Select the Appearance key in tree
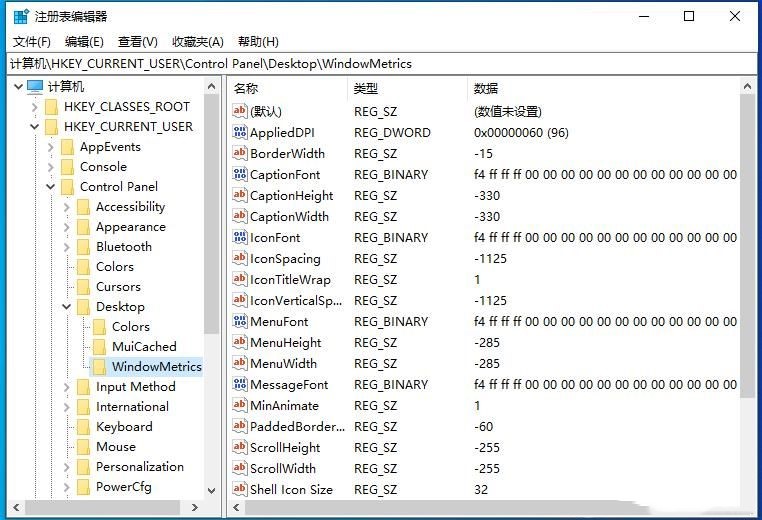Screen dimensions: 762x520 click(131, 227)
